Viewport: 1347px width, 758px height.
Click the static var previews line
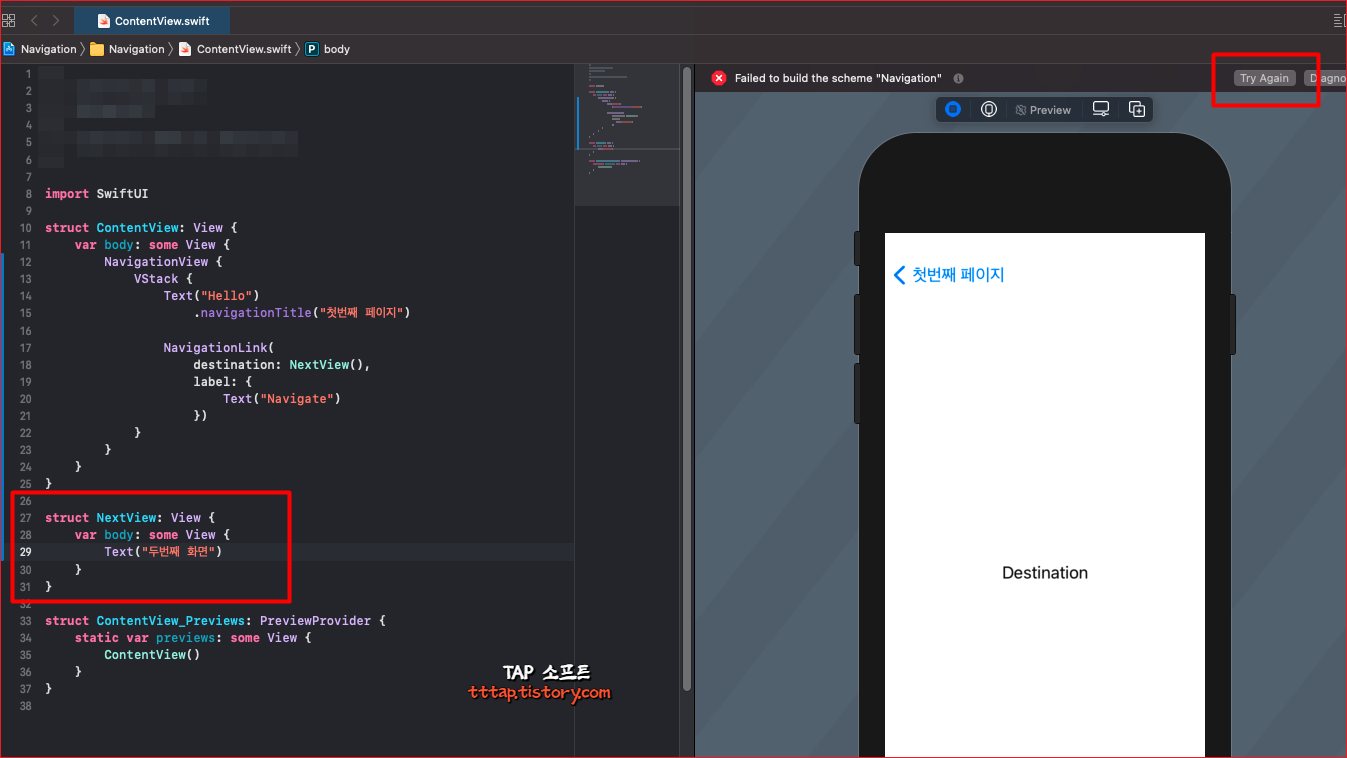(x=193, y=638)
